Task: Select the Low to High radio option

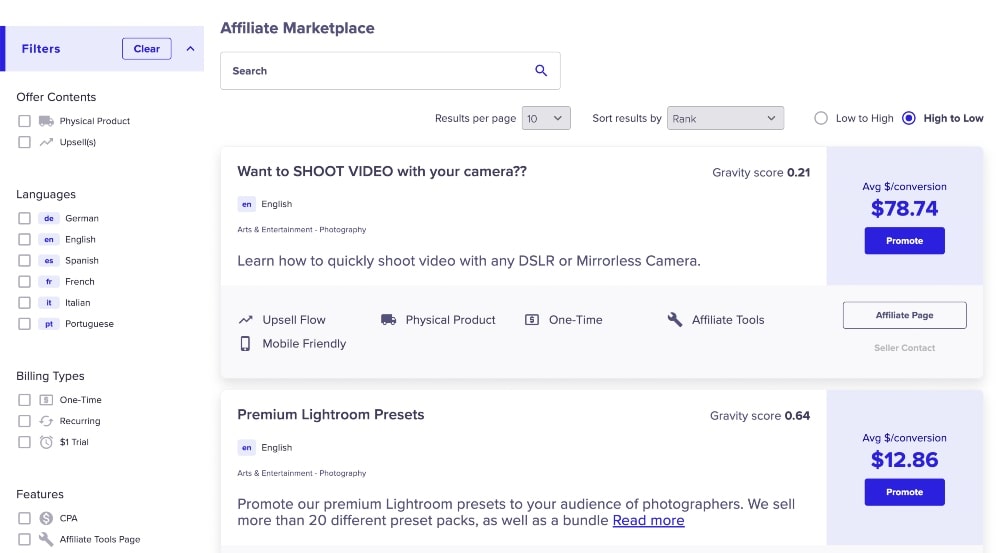Action: [821, 118]
